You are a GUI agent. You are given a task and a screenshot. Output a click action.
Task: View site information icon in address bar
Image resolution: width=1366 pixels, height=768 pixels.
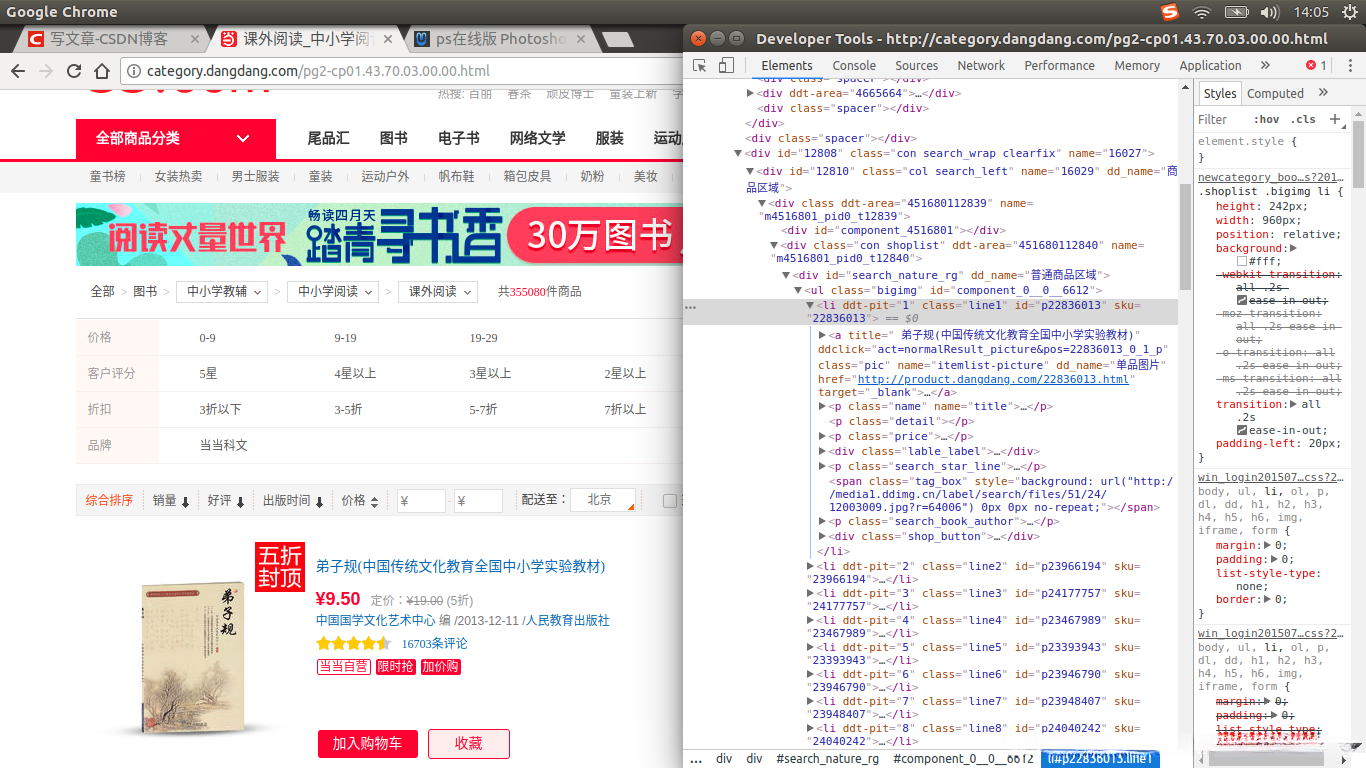(x=134, y=72)
